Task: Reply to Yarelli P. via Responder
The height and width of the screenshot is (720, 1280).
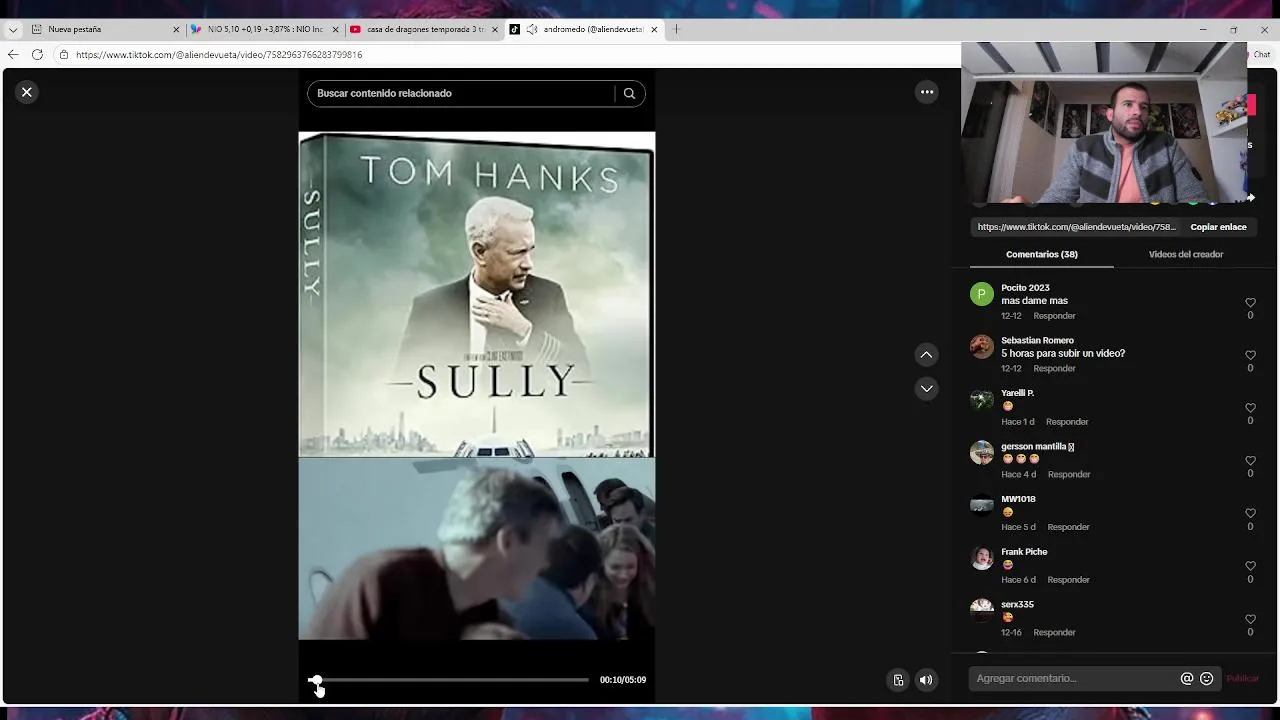Action: [1067, 422]
